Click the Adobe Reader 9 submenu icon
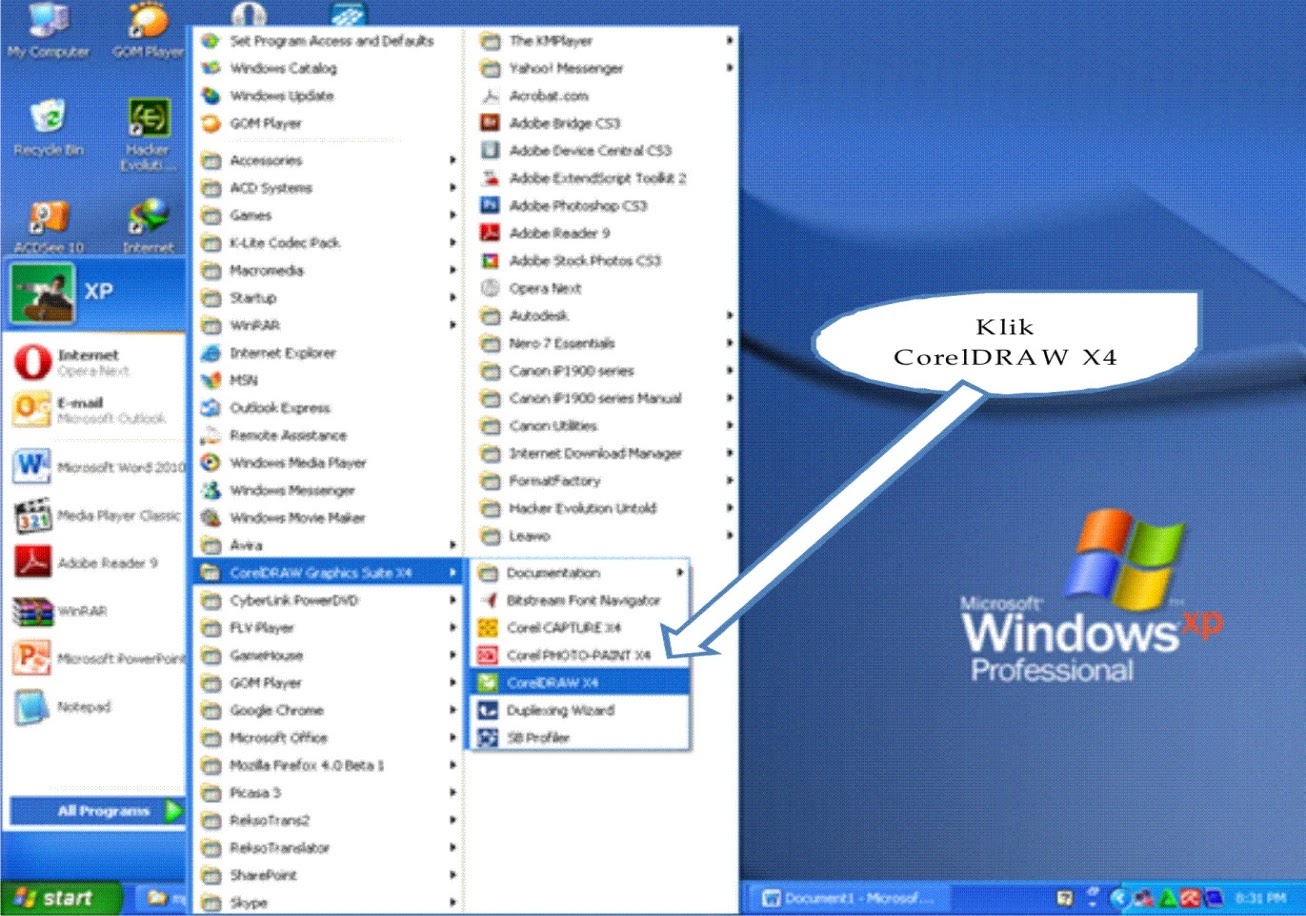Screen dimensions: 1306x916 point(490,233)
